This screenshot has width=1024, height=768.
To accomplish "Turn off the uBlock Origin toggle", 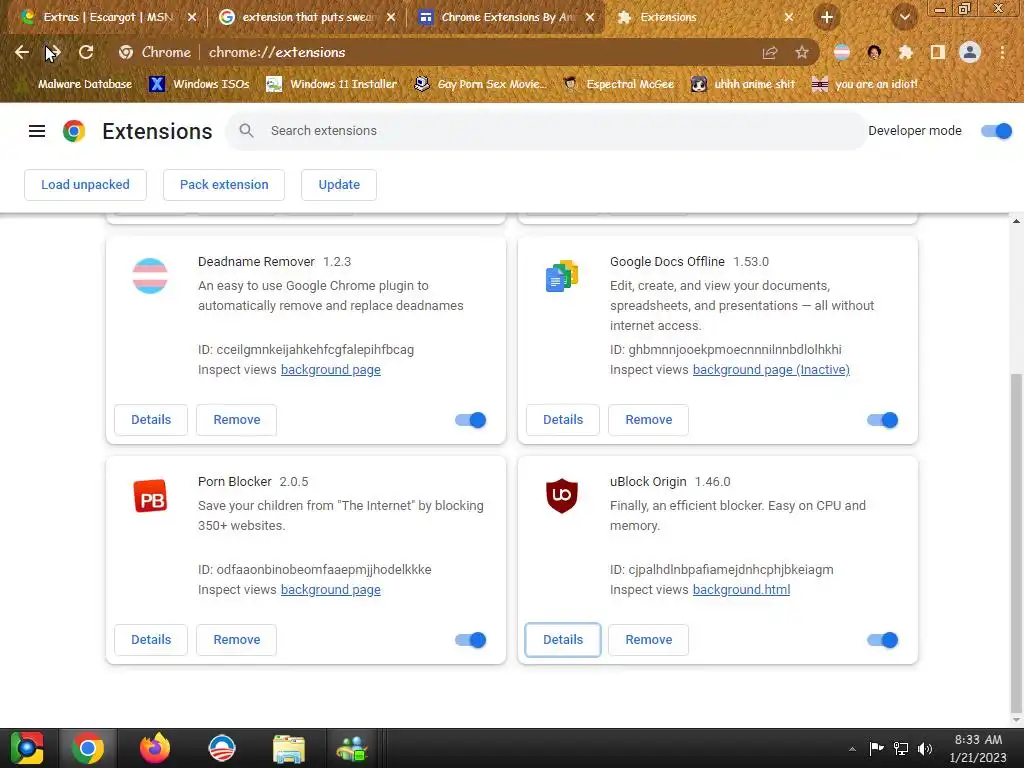I will tap(883, 640).
